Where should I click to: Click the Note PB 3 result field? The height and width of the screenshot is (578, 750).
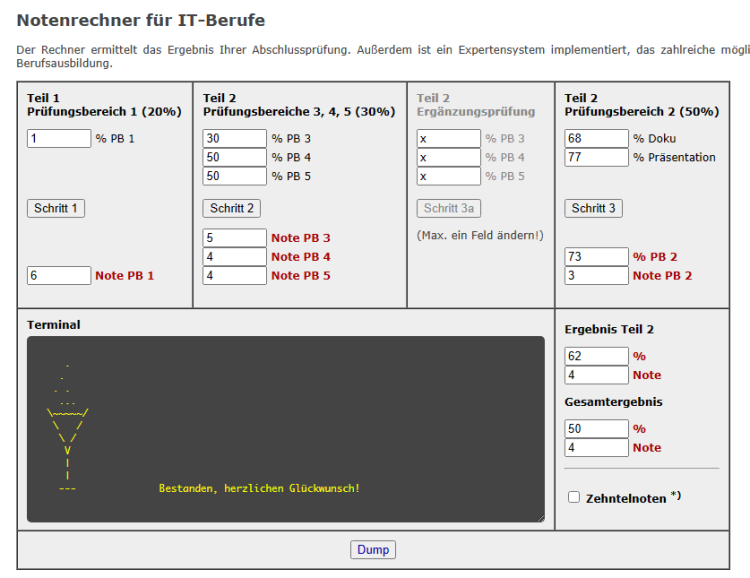(235, 238)
